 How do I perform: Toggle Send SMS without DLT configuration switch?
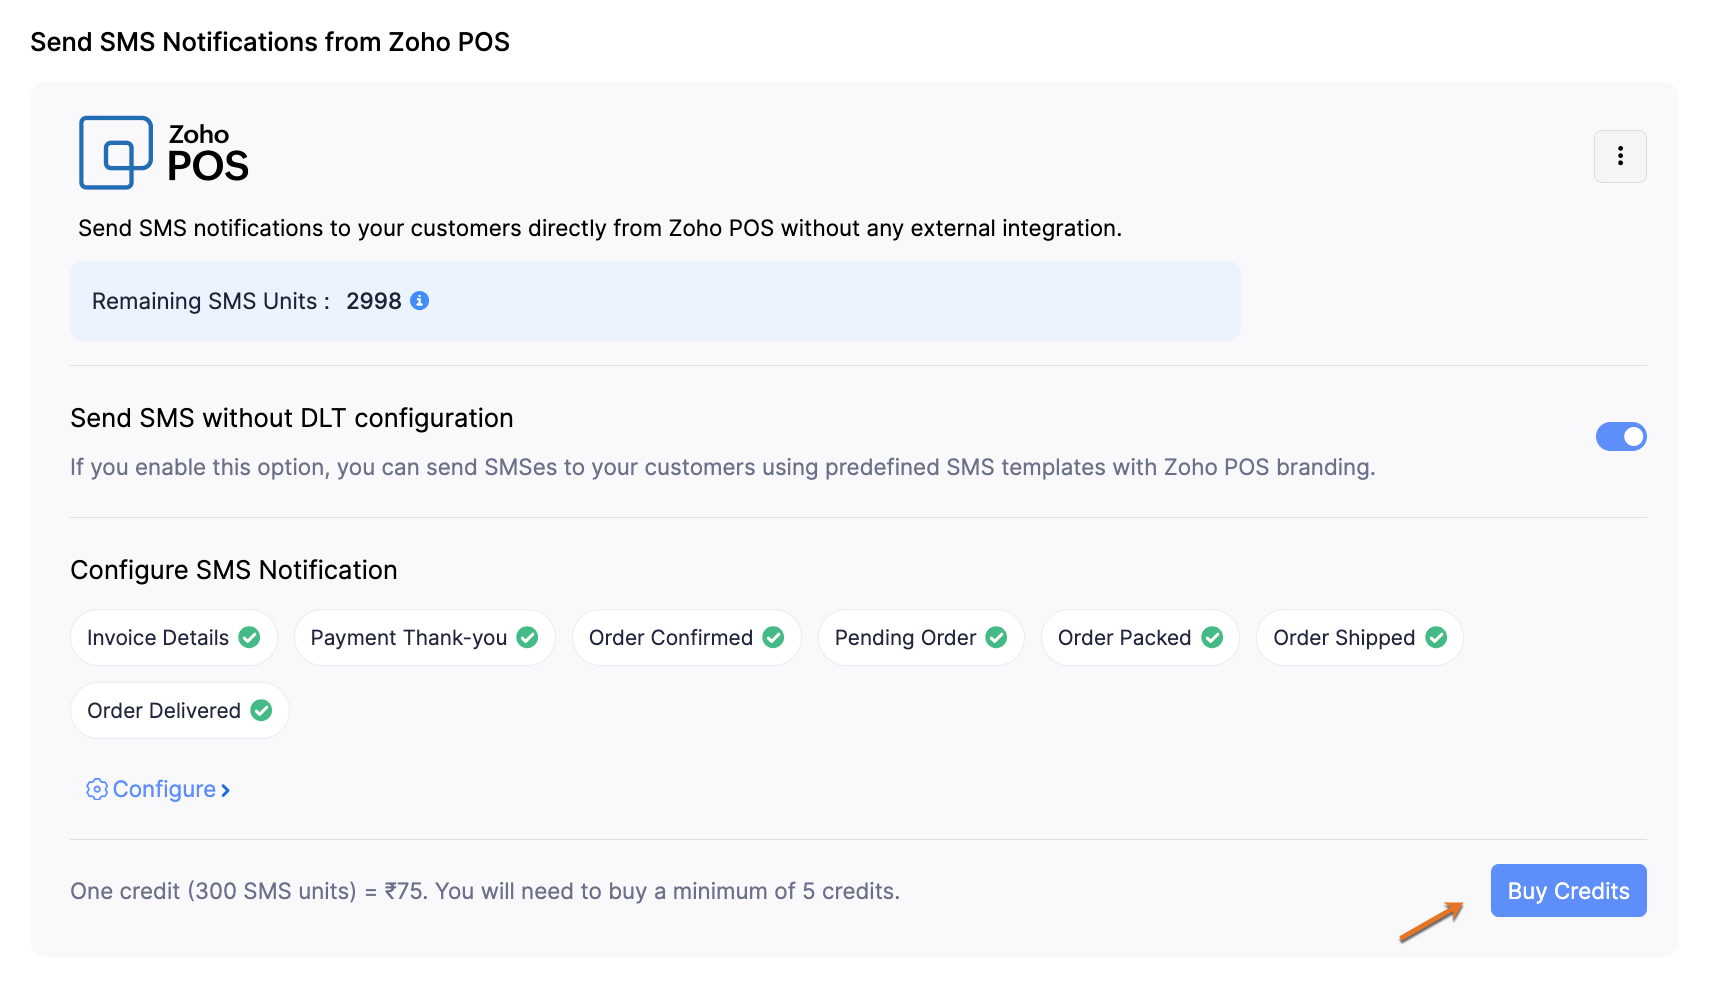(x=1620, y=437)
